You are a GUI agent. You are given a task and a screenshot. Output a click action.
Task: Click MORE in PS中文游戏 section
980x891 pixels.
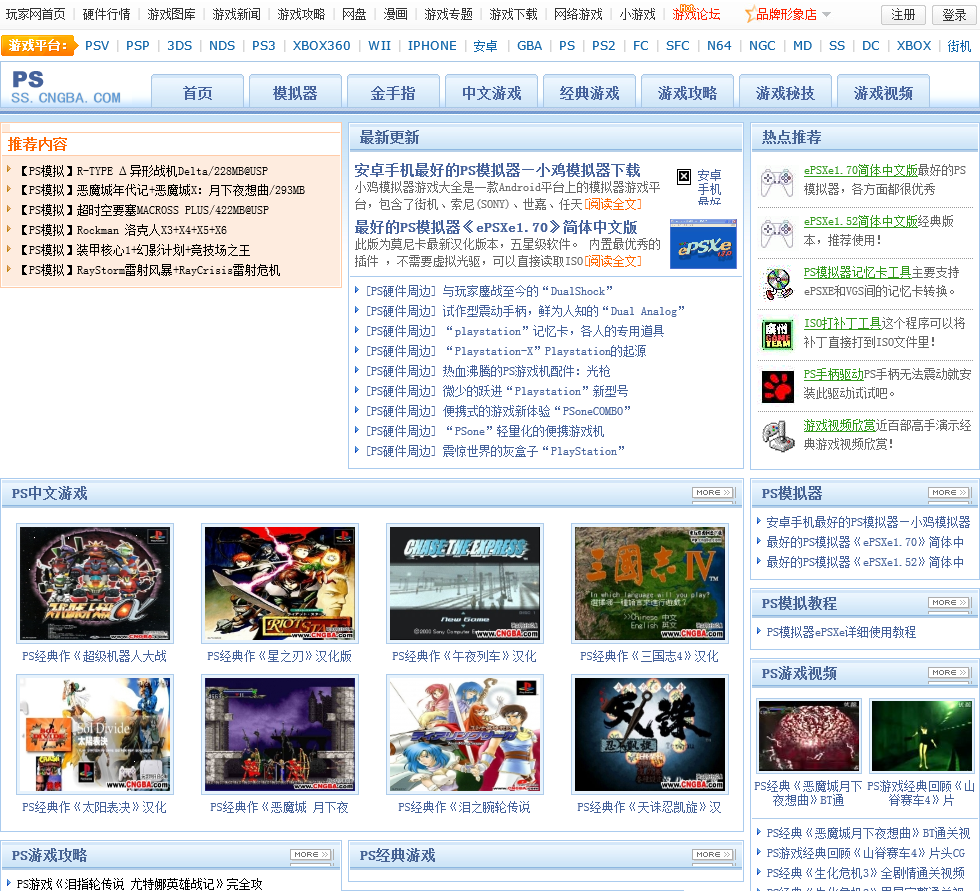point(713,492)
